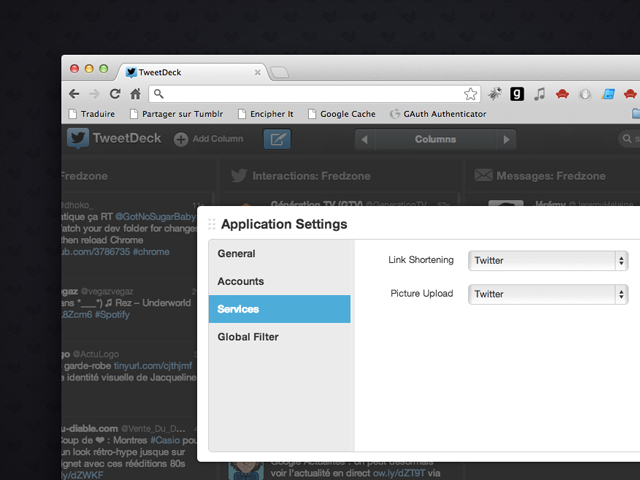Click the Link Shortening label

421,260
